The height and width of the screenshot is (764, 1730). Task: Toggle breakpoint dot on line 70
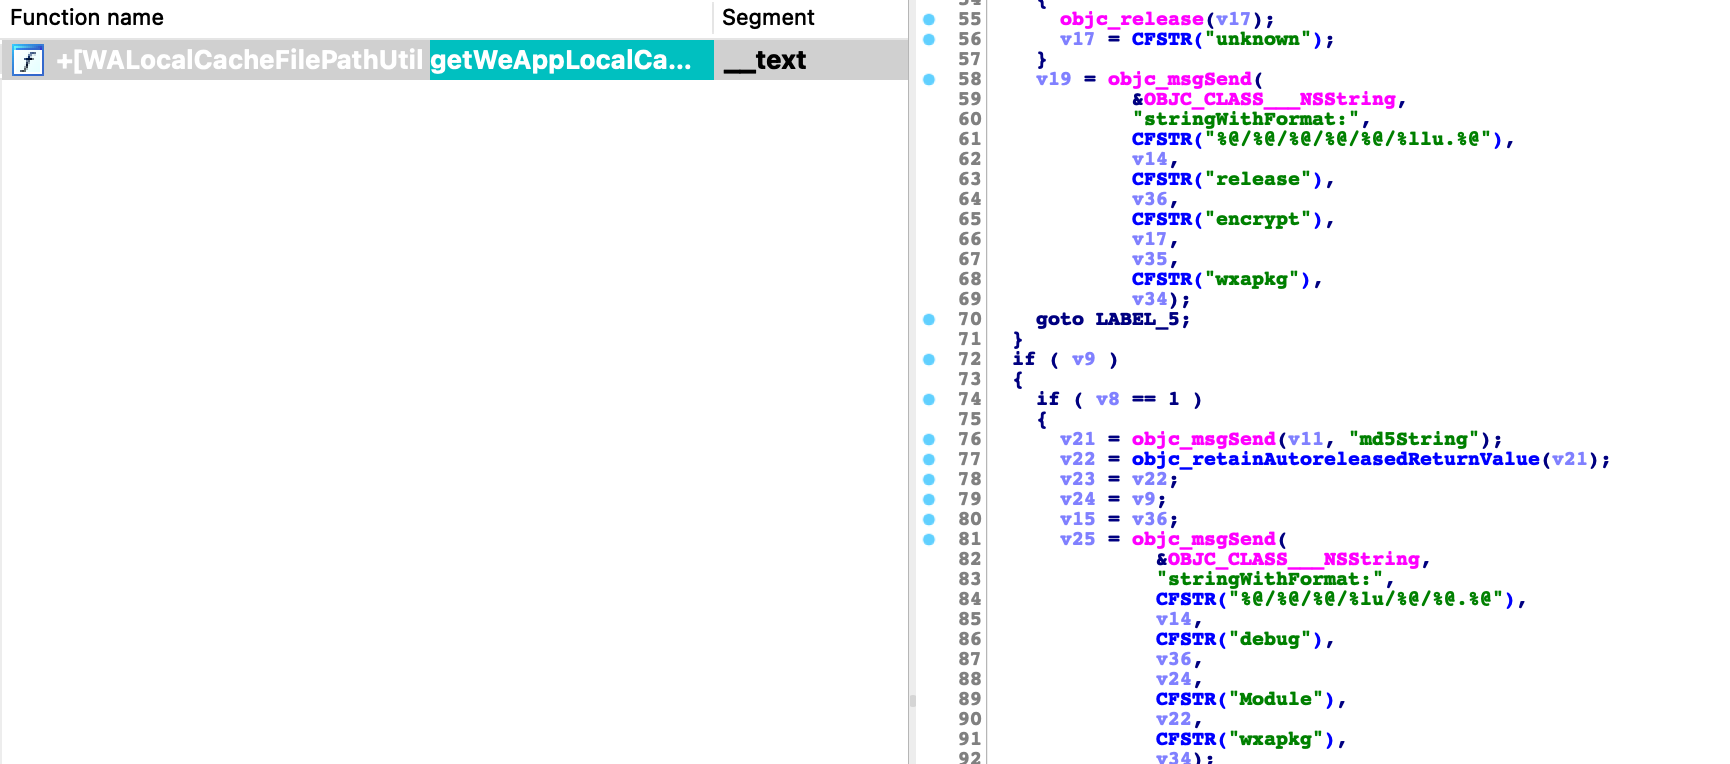pyautogui.click(x=929, y=319)
